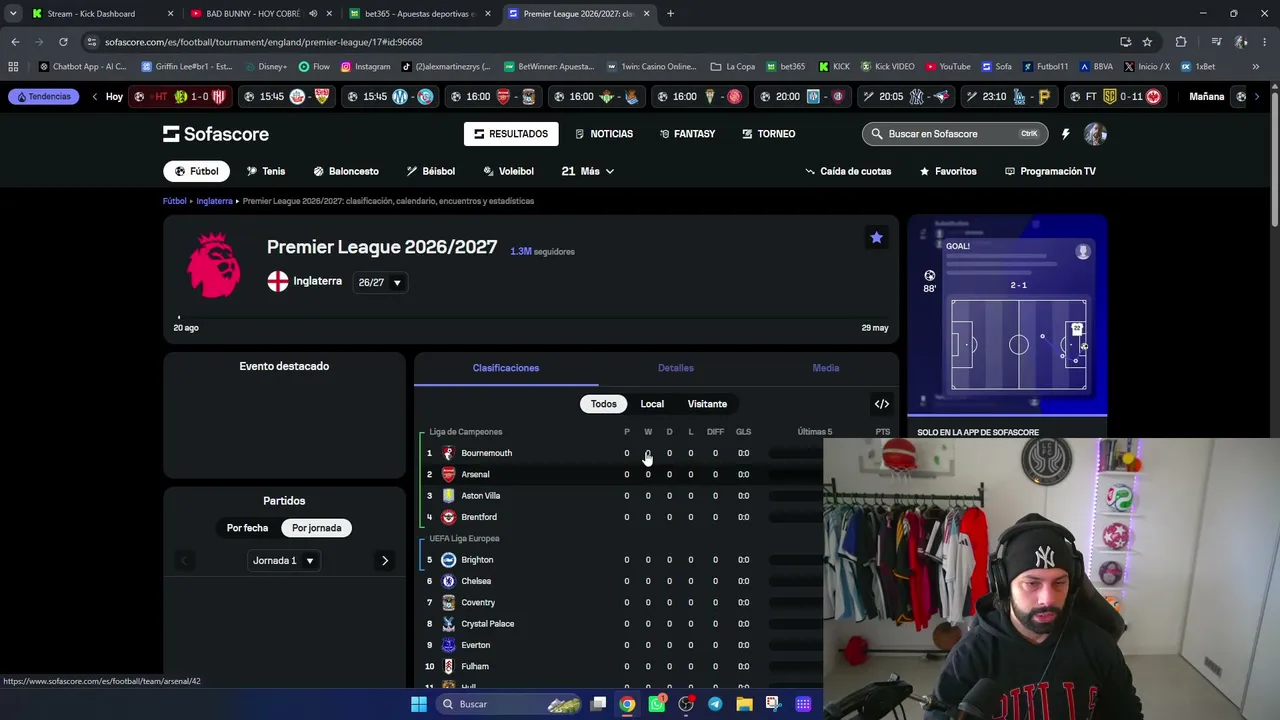This screenshot has width=1280, height=720.
Task: Click the season progress bar
Action: pyautogui.click(x=531, y=317)
